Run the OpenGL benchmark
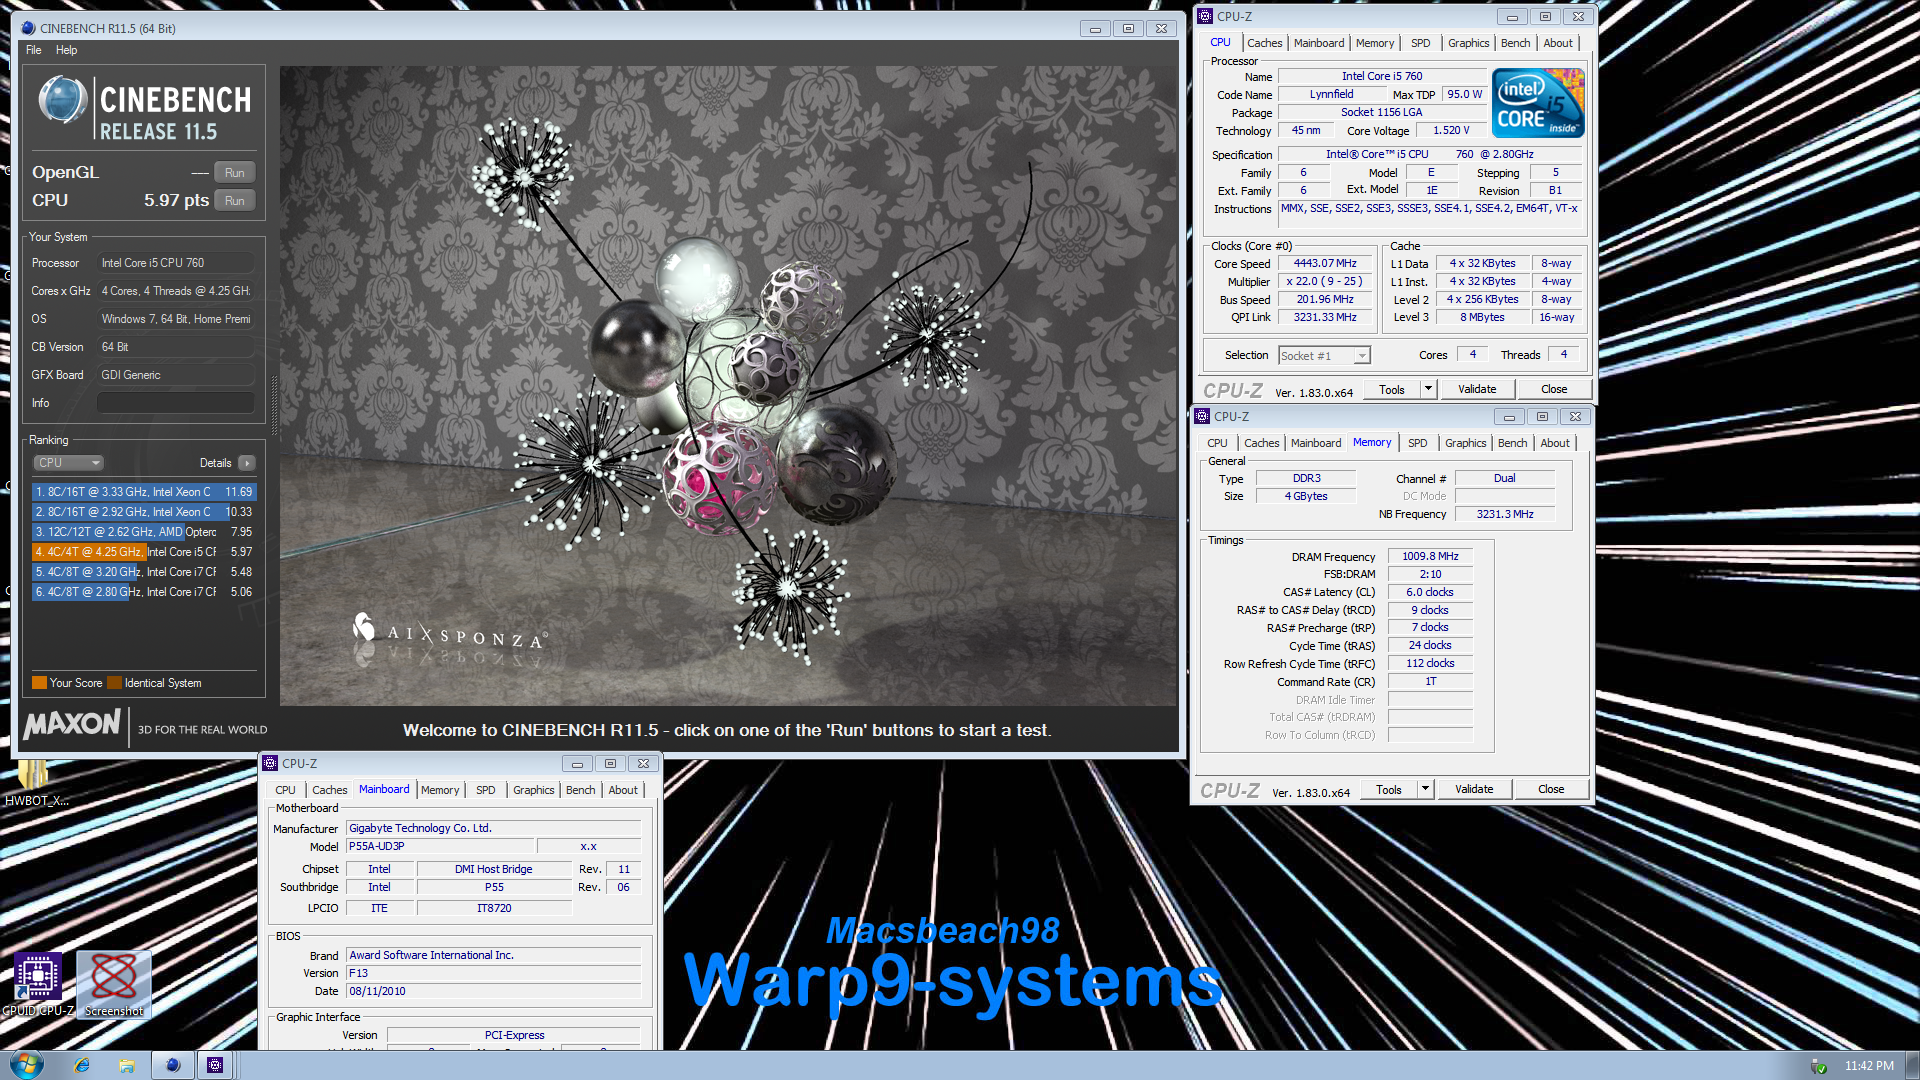The width and height of the screenshot is (1920, 1080). [x=235, y=172]
